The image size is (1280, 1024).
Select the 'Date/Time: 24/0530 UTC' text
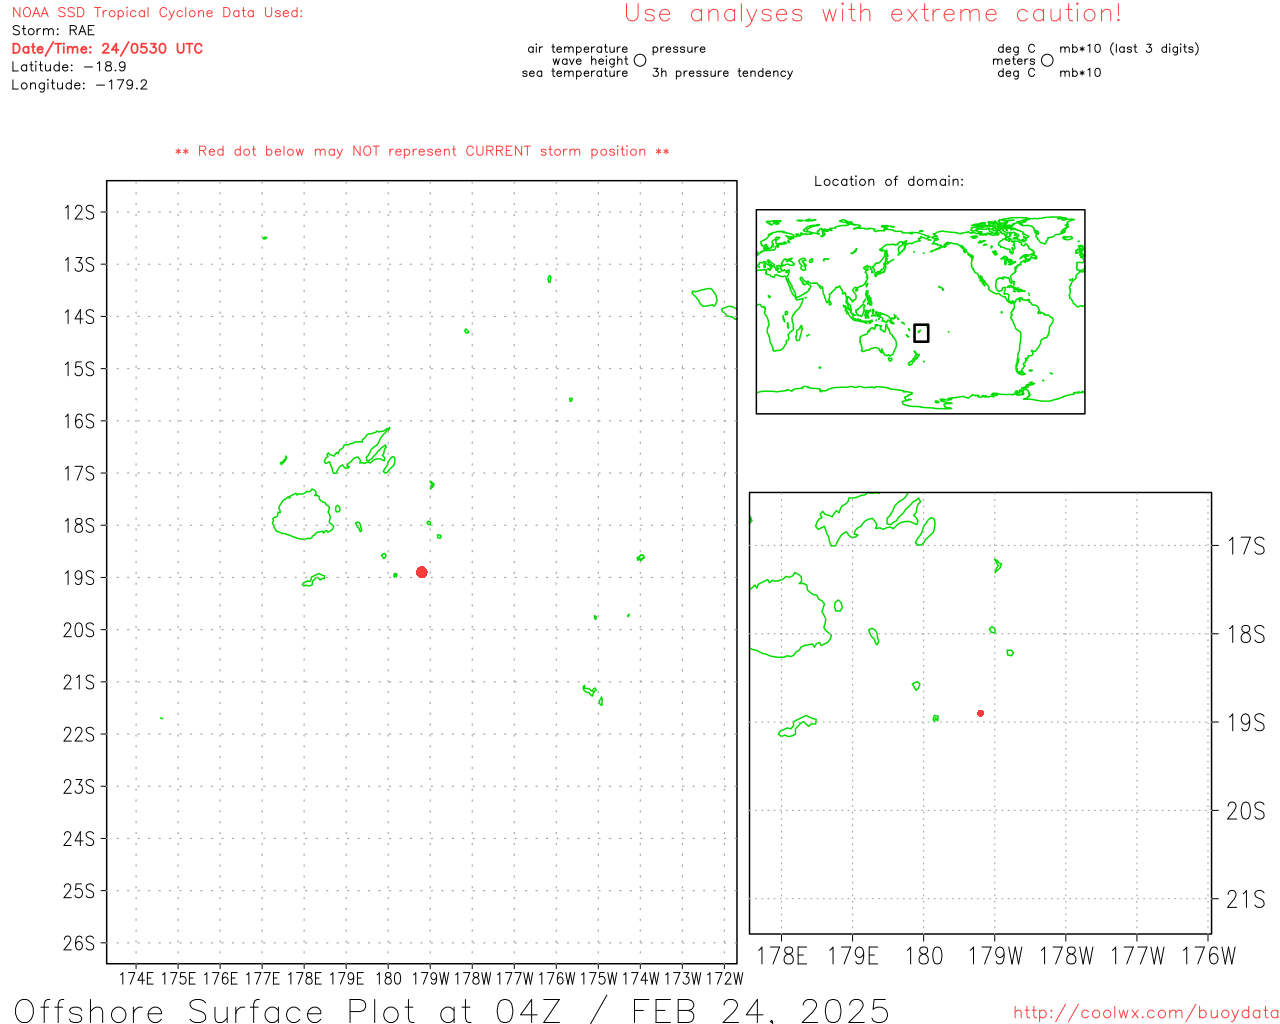(107, 49)
